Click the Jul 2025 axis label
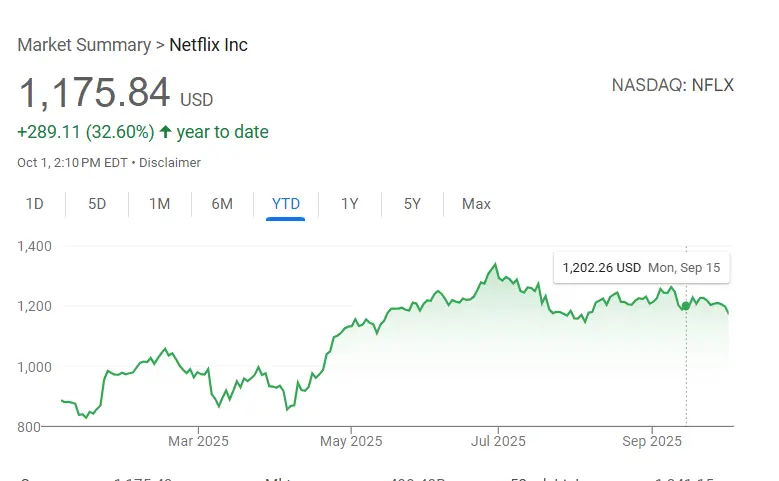779x481 pixels. pos(498,441)
